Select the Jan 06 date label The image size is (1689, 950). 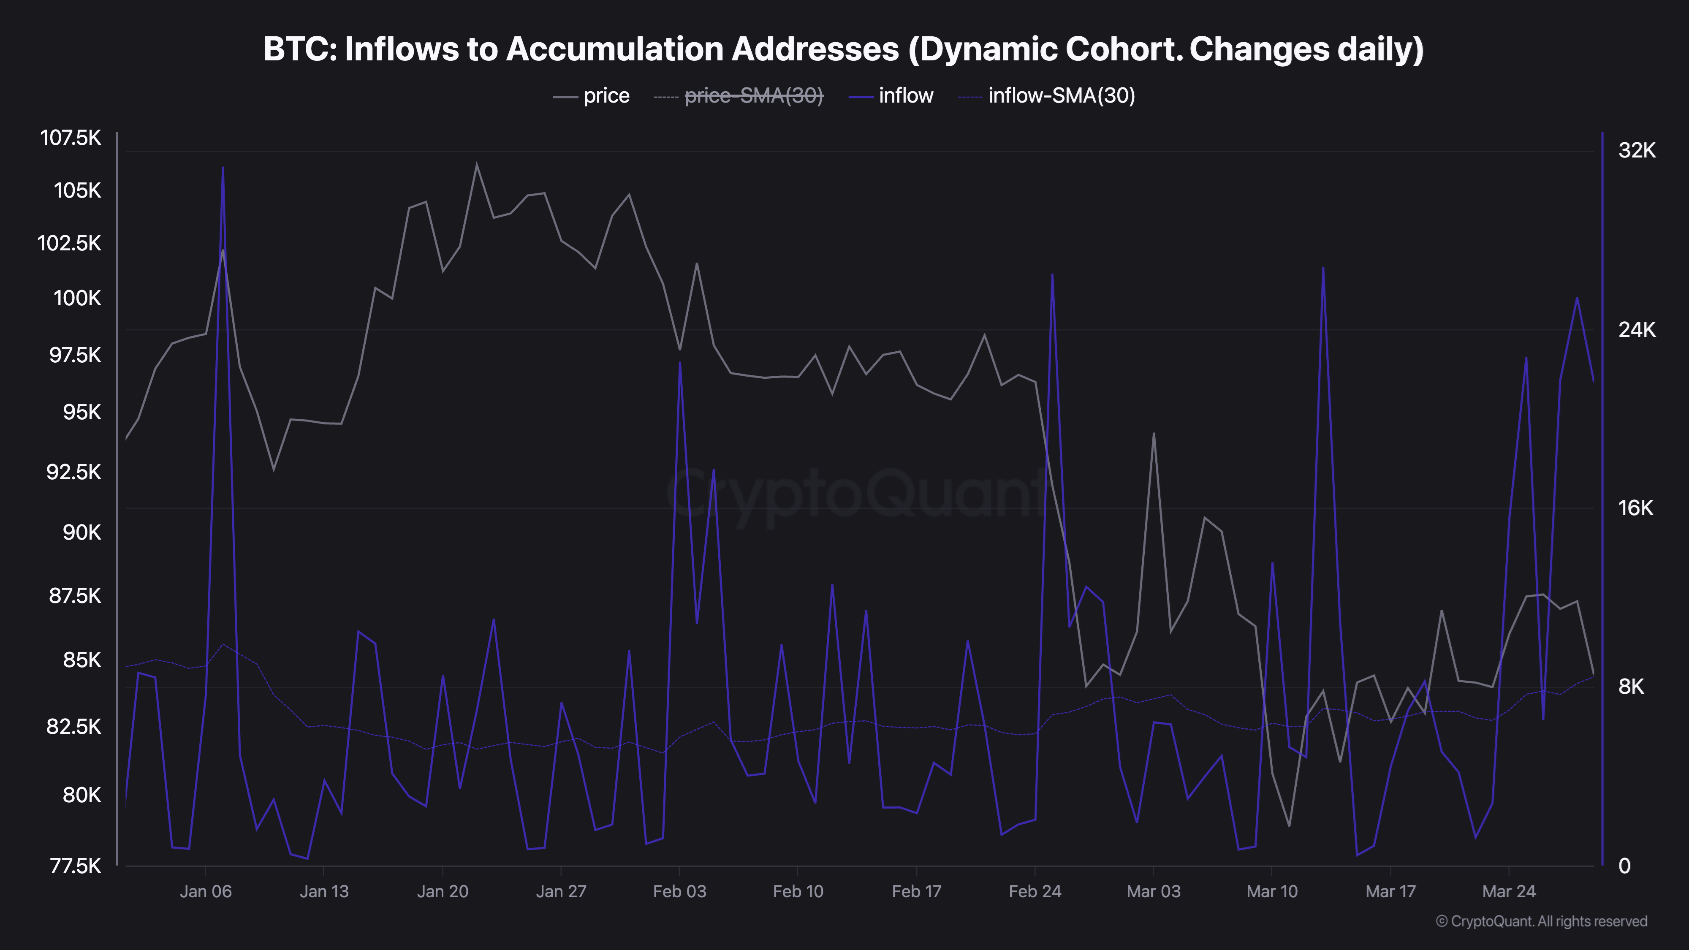(205, 891)
